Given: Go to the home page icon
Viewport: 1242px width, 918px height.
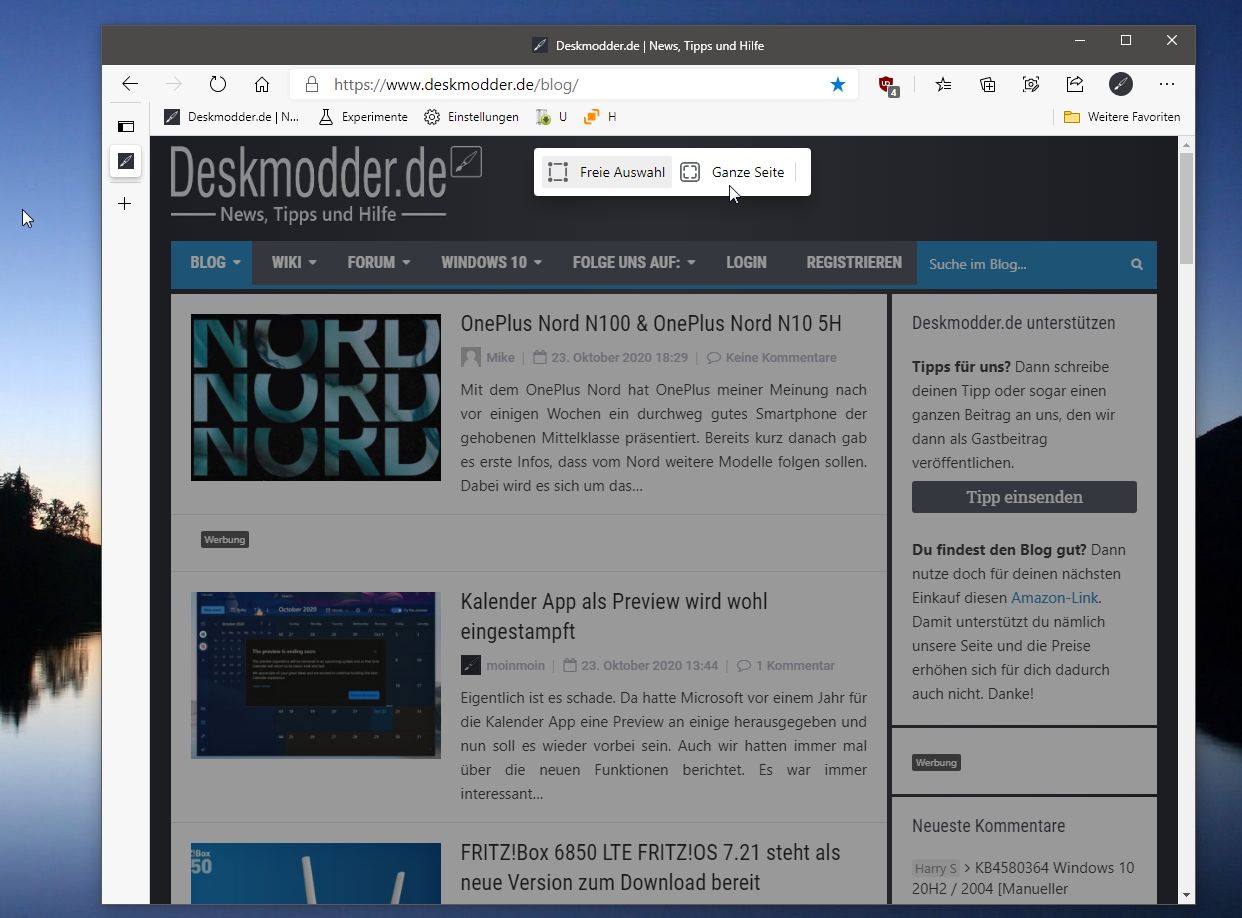Looking at the screenshot, I should click(x=262, y=85).
